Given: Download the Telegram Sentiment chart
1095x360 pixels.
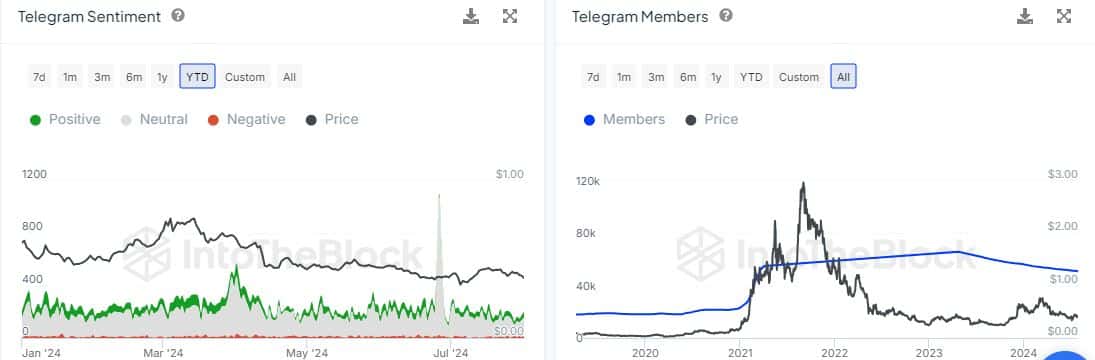Looking at the screenshot, I should pyautogui.click(x=471, y=16).
